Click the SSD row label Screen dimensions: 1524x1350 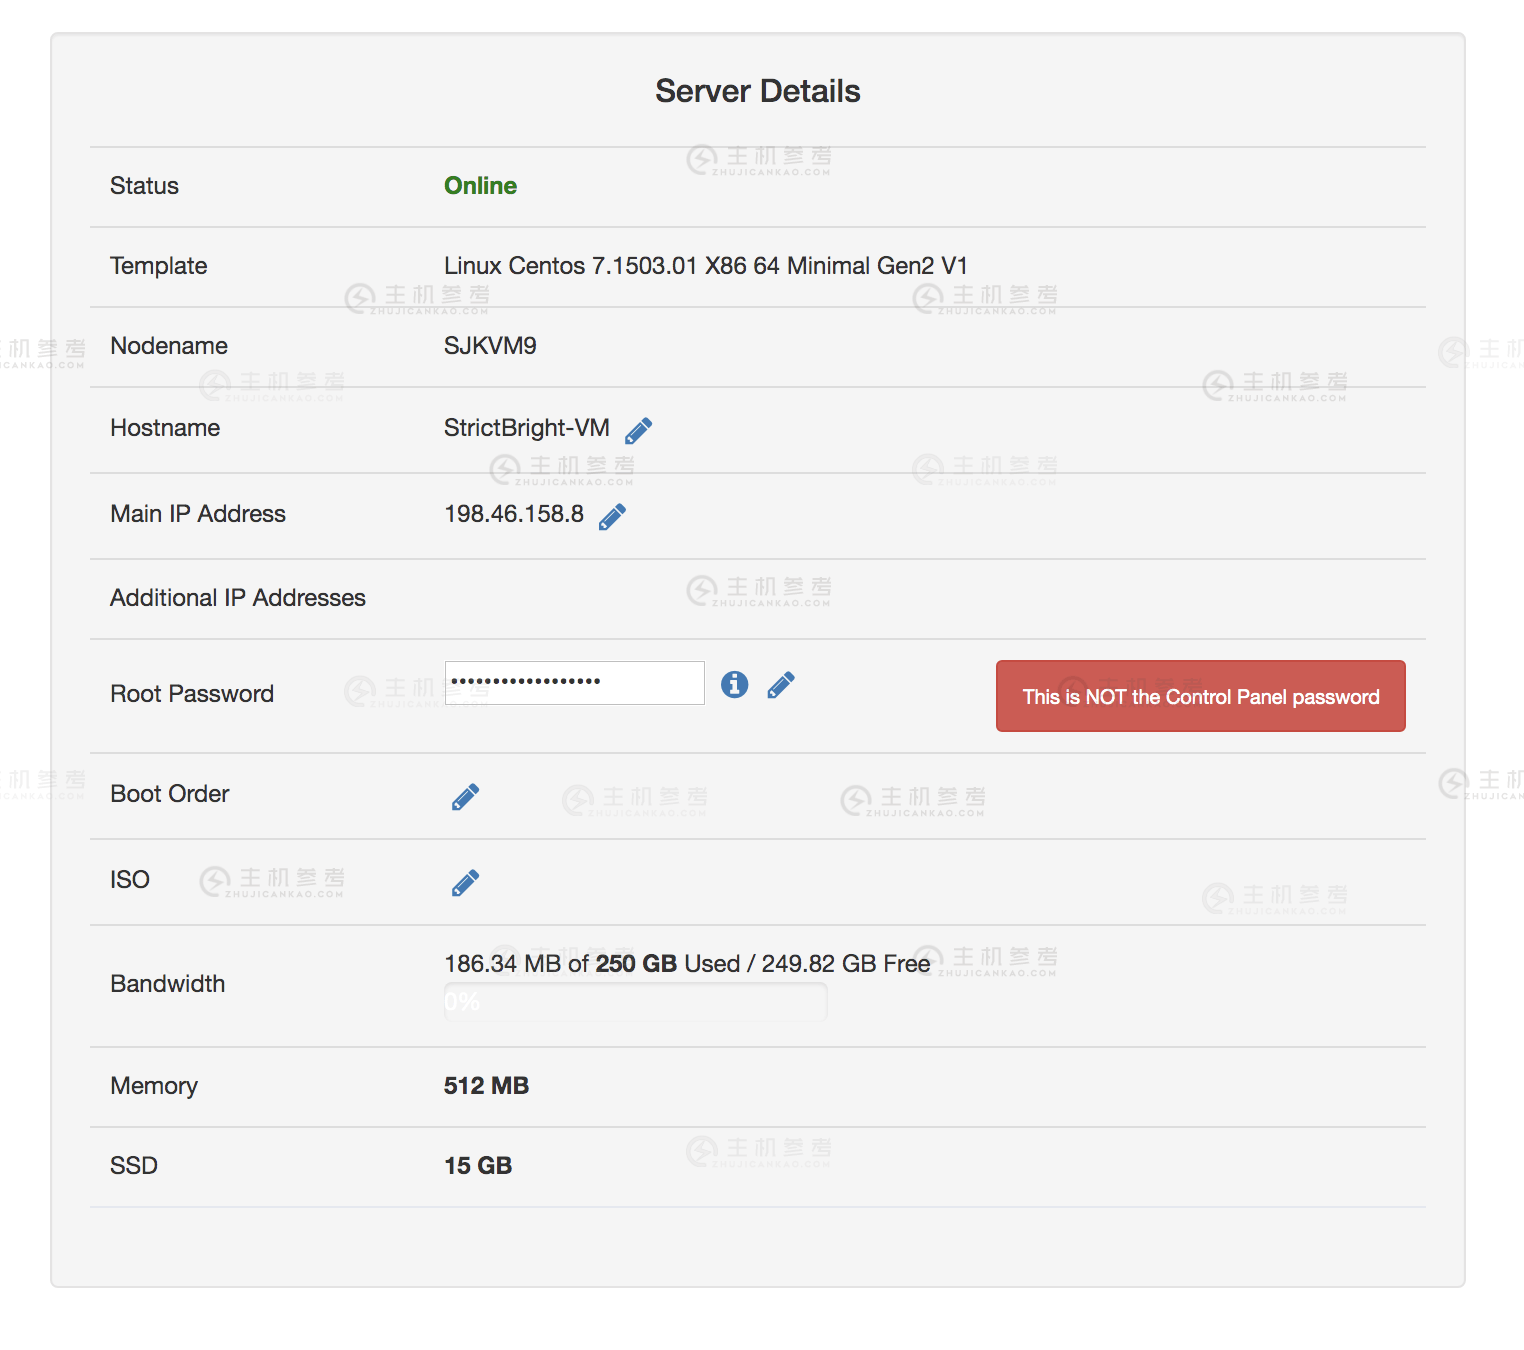[134, 1166]
